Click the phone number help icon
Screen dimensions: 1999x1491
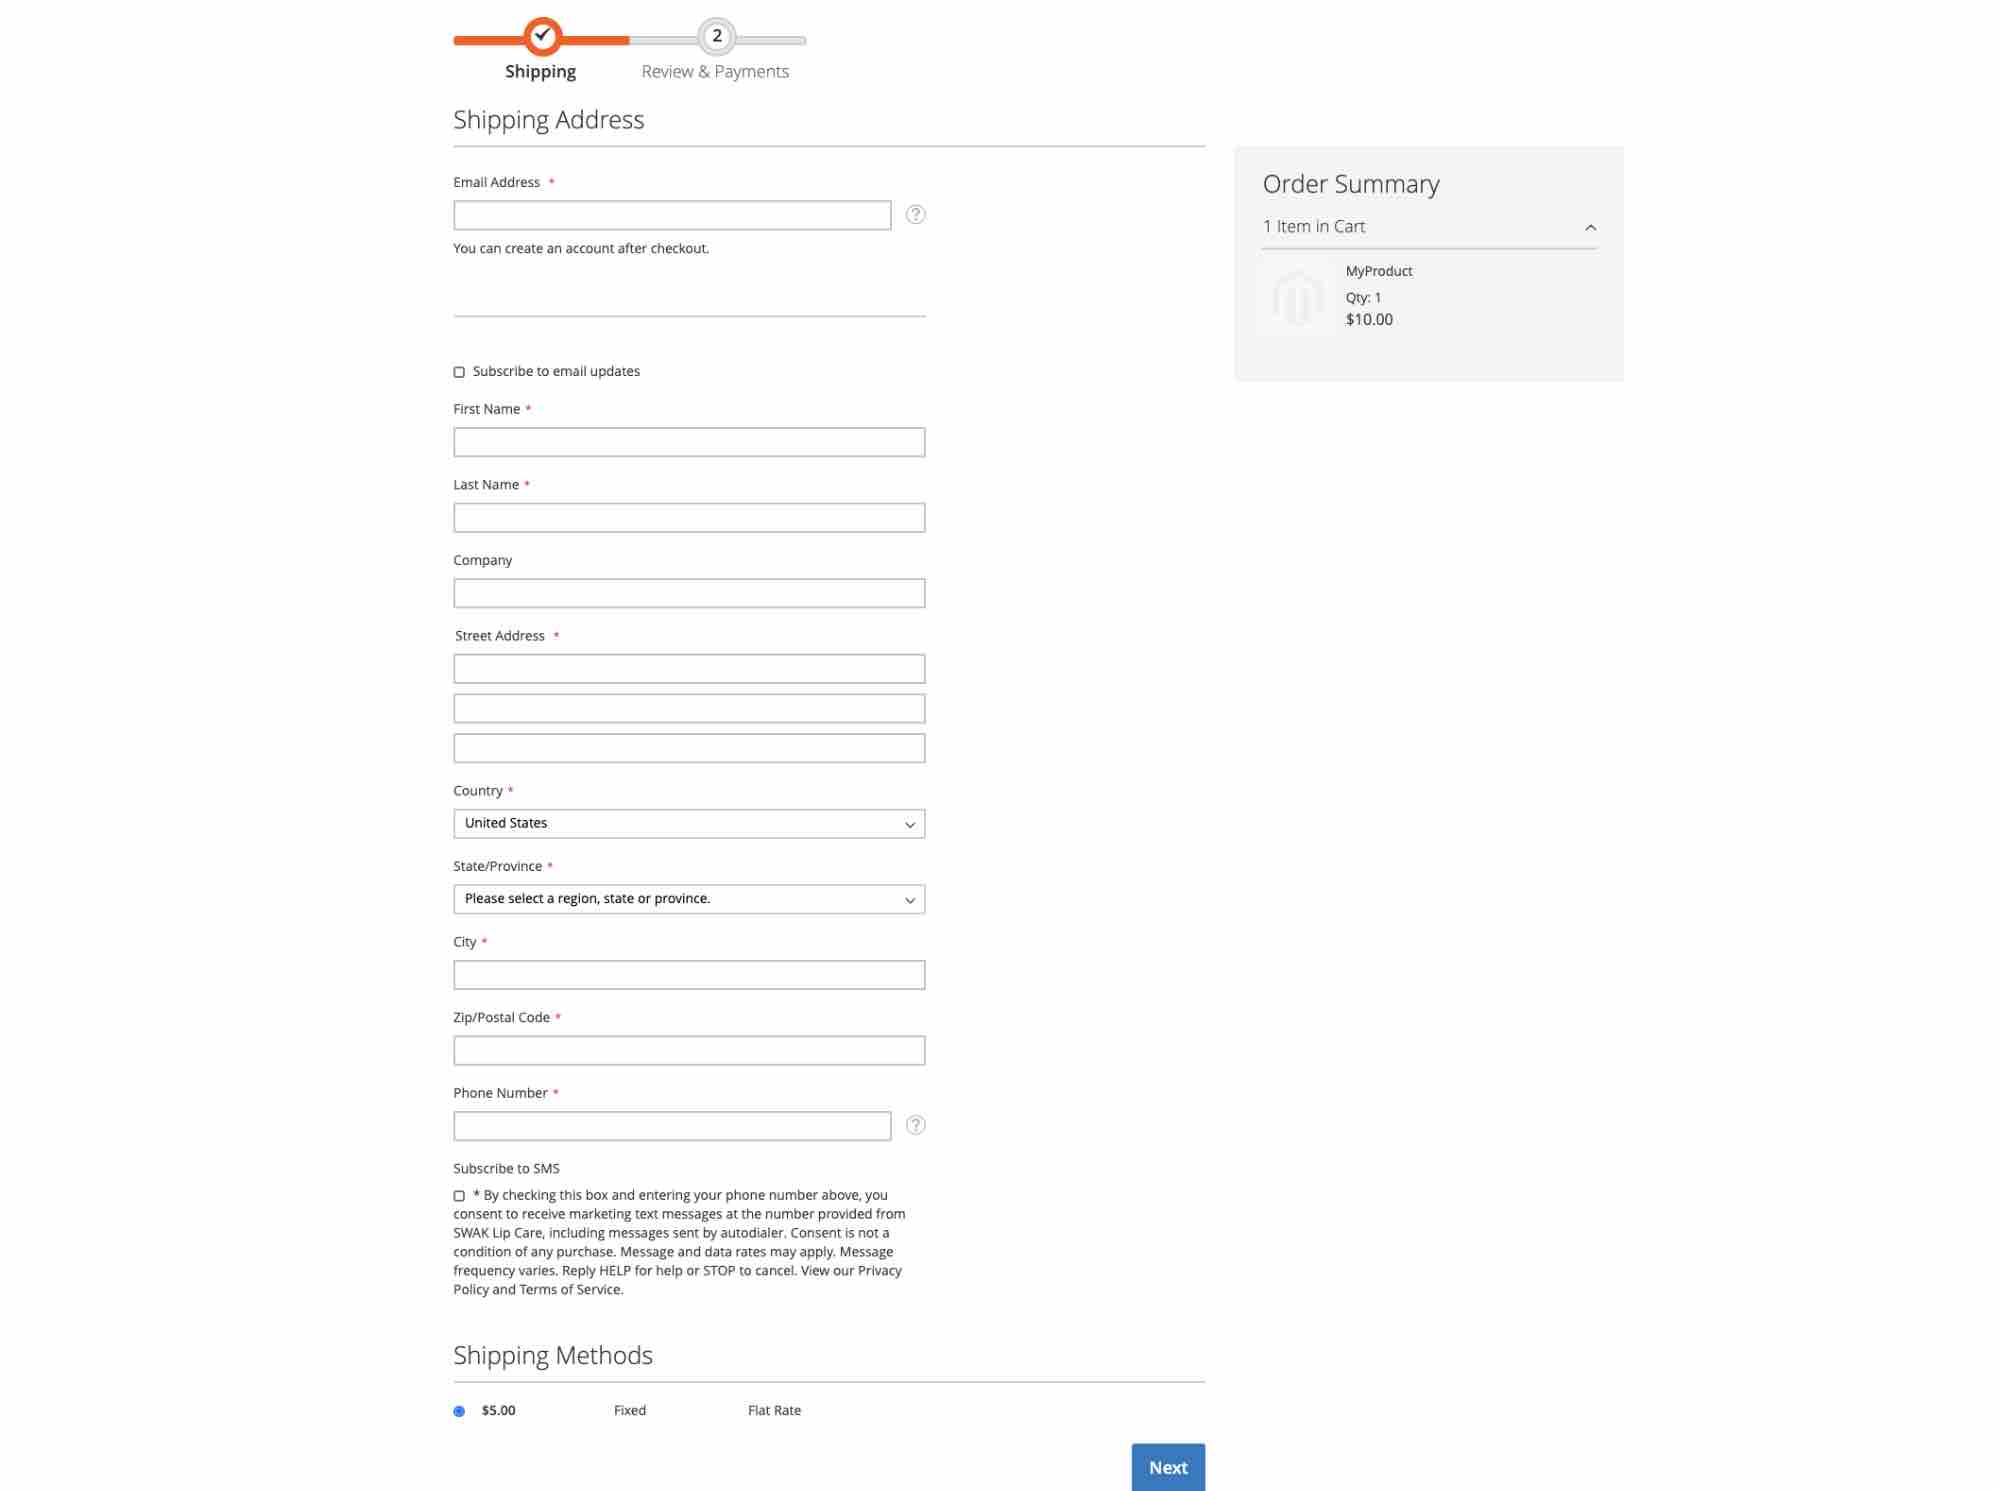tap(914, 1125)
